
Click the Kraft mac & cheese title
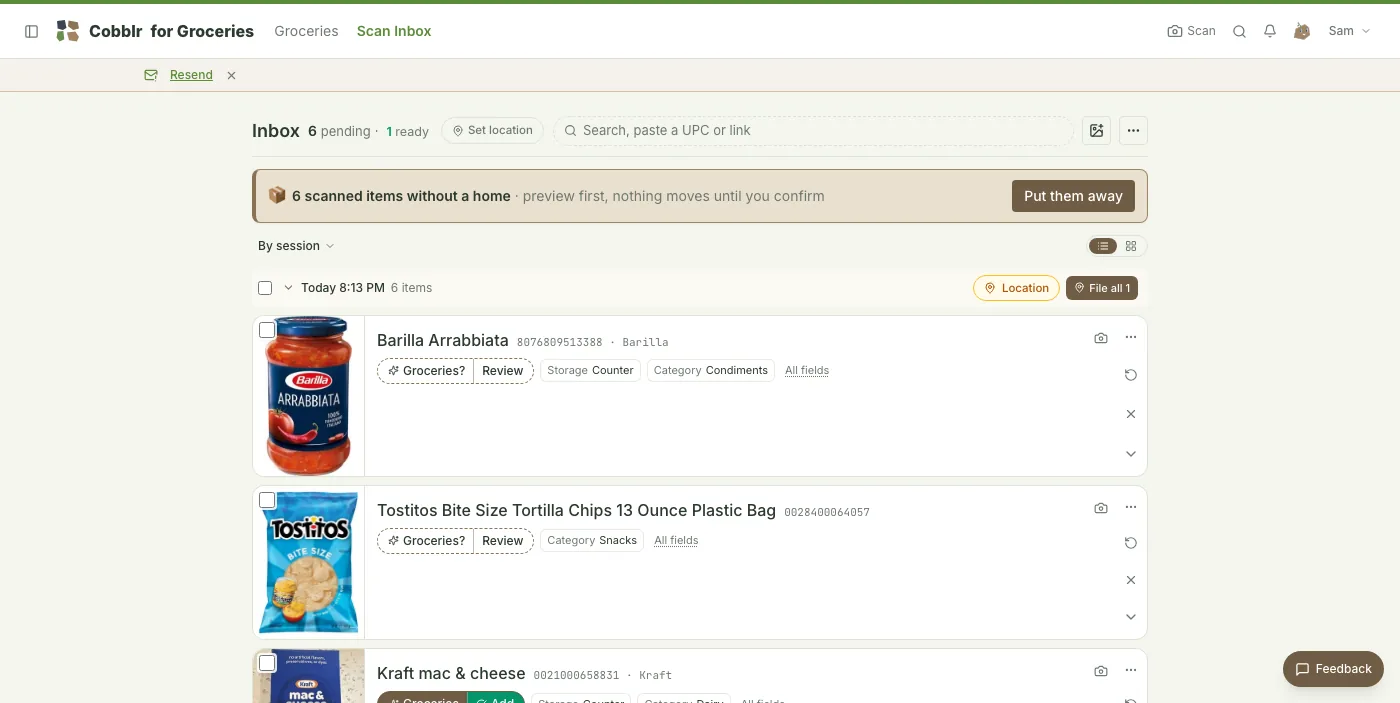coord(451,674)
